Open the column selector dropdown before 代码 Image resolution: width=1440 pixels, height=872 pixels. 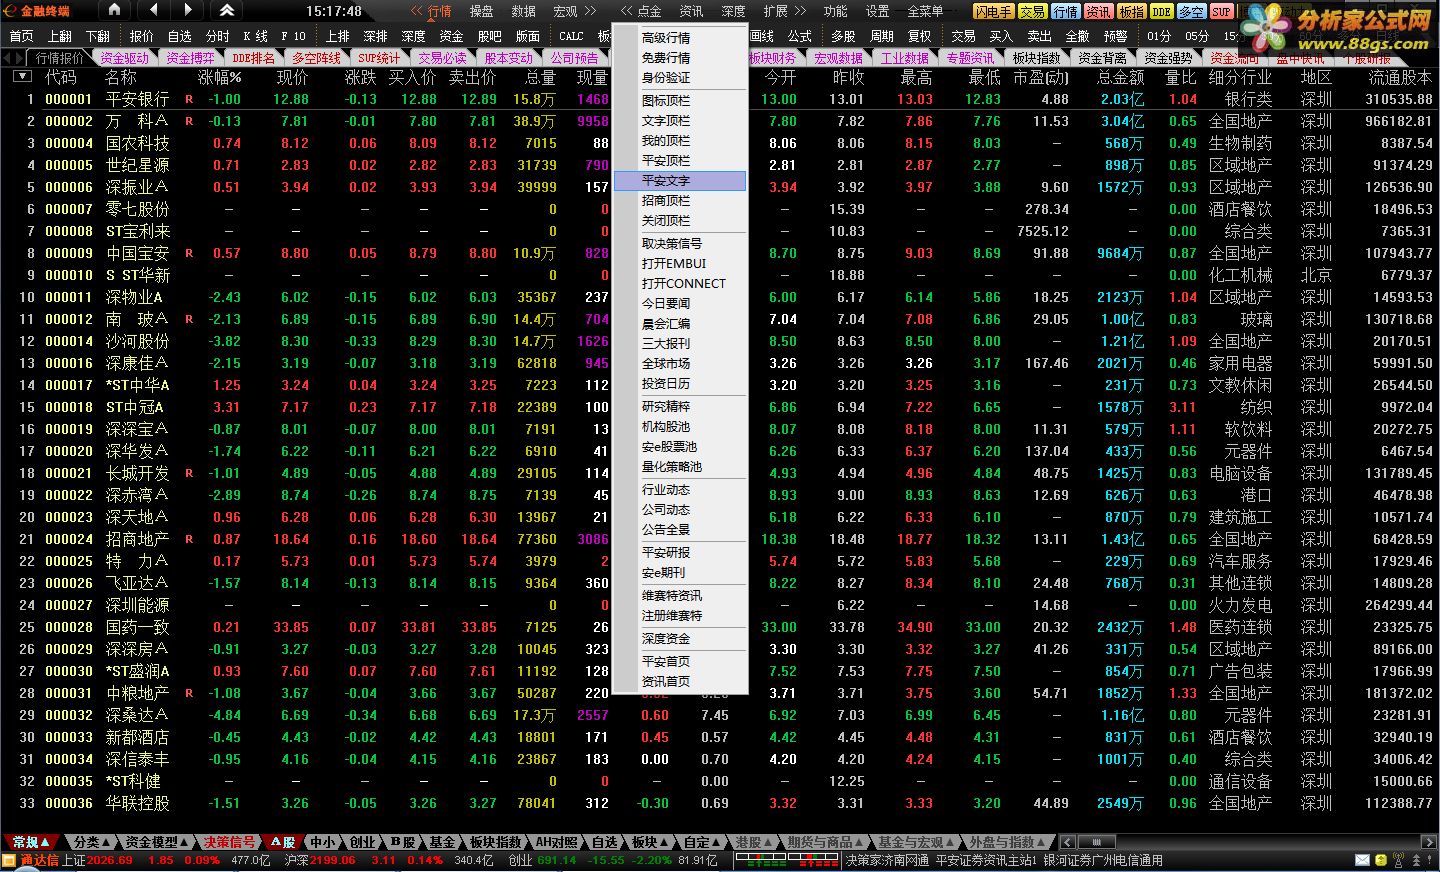coord(21,77)
